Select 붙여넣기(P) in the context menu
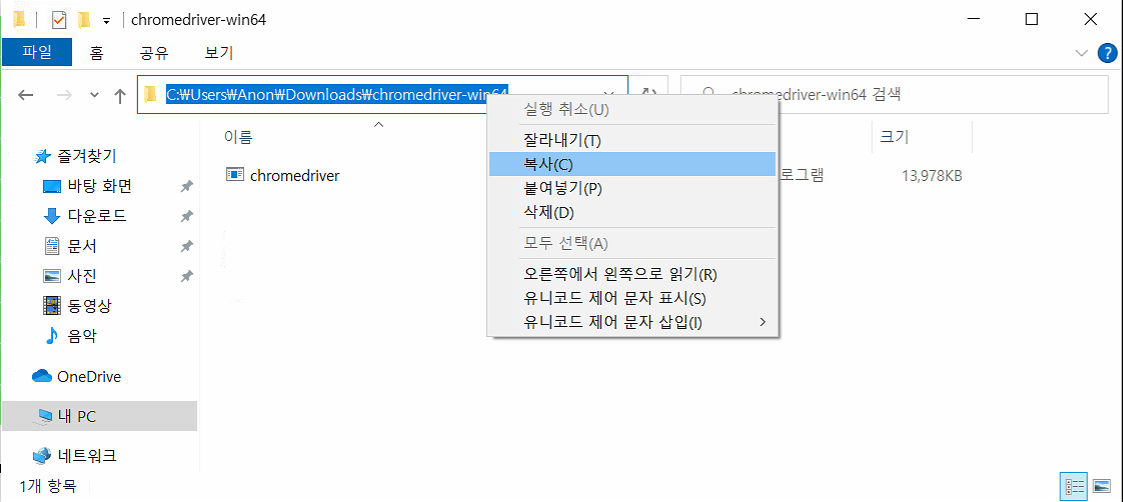The image size is (1123, 502). click(632, 188)
